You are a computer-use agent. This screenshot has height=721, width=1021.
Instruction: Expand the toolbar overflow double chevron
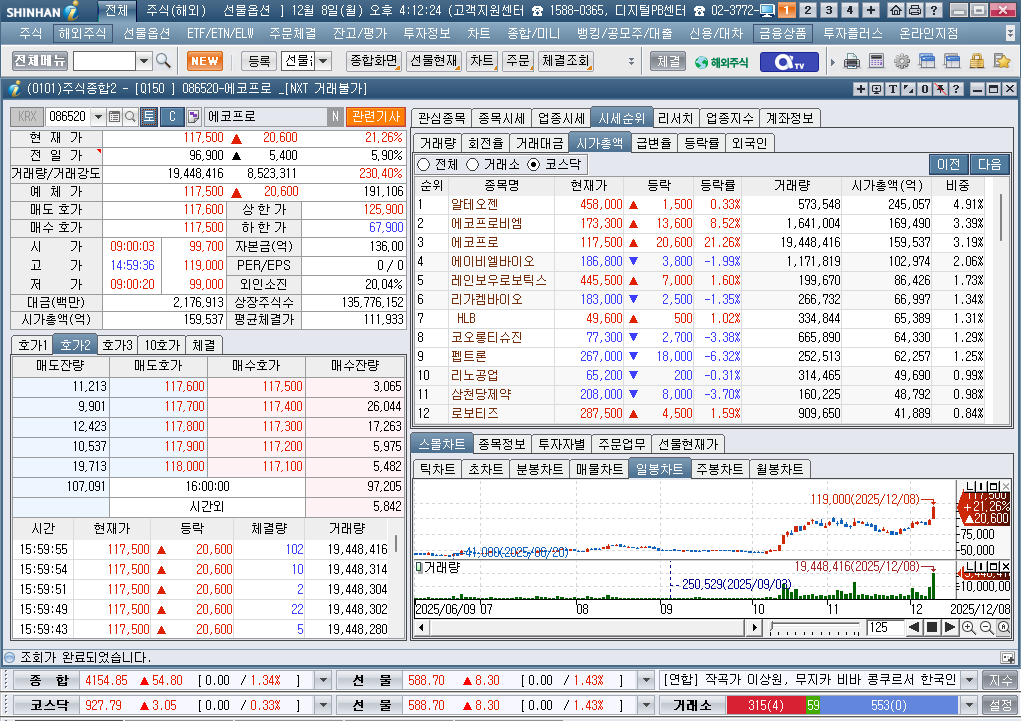pyautogui.click(x=631, y=61)
